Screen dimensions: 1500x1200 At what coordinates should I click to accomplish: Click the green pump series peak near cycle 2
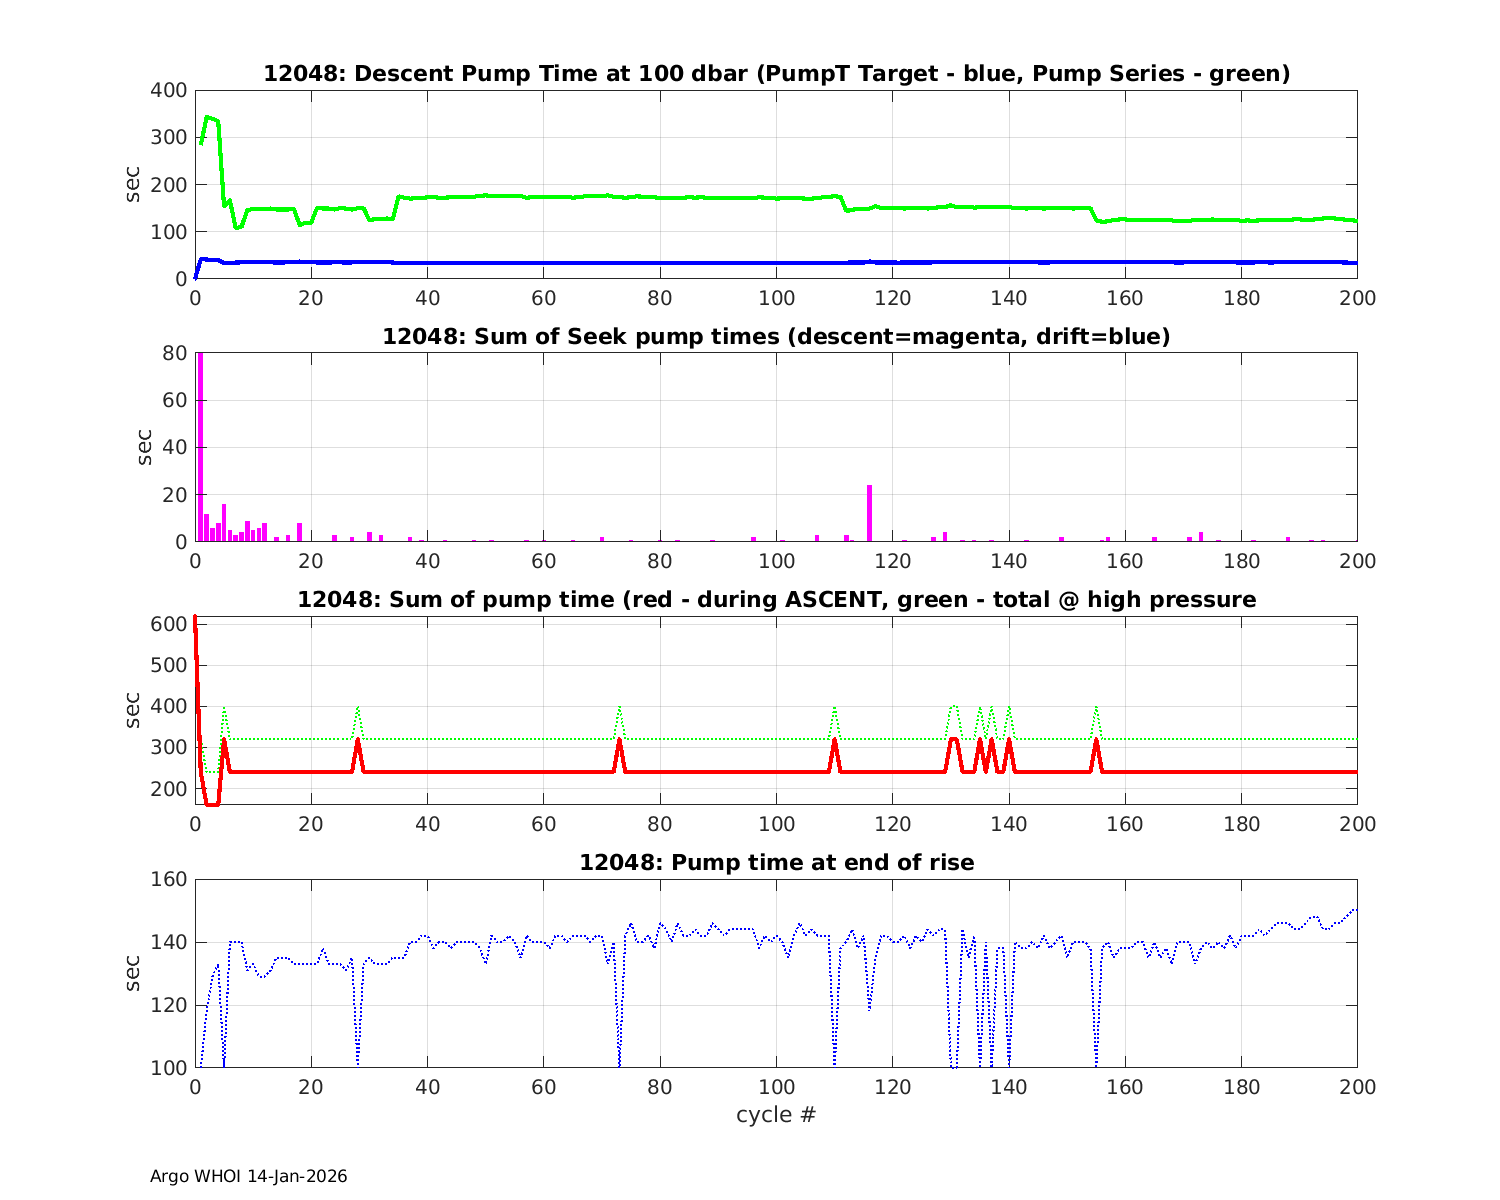pos(208,118)
